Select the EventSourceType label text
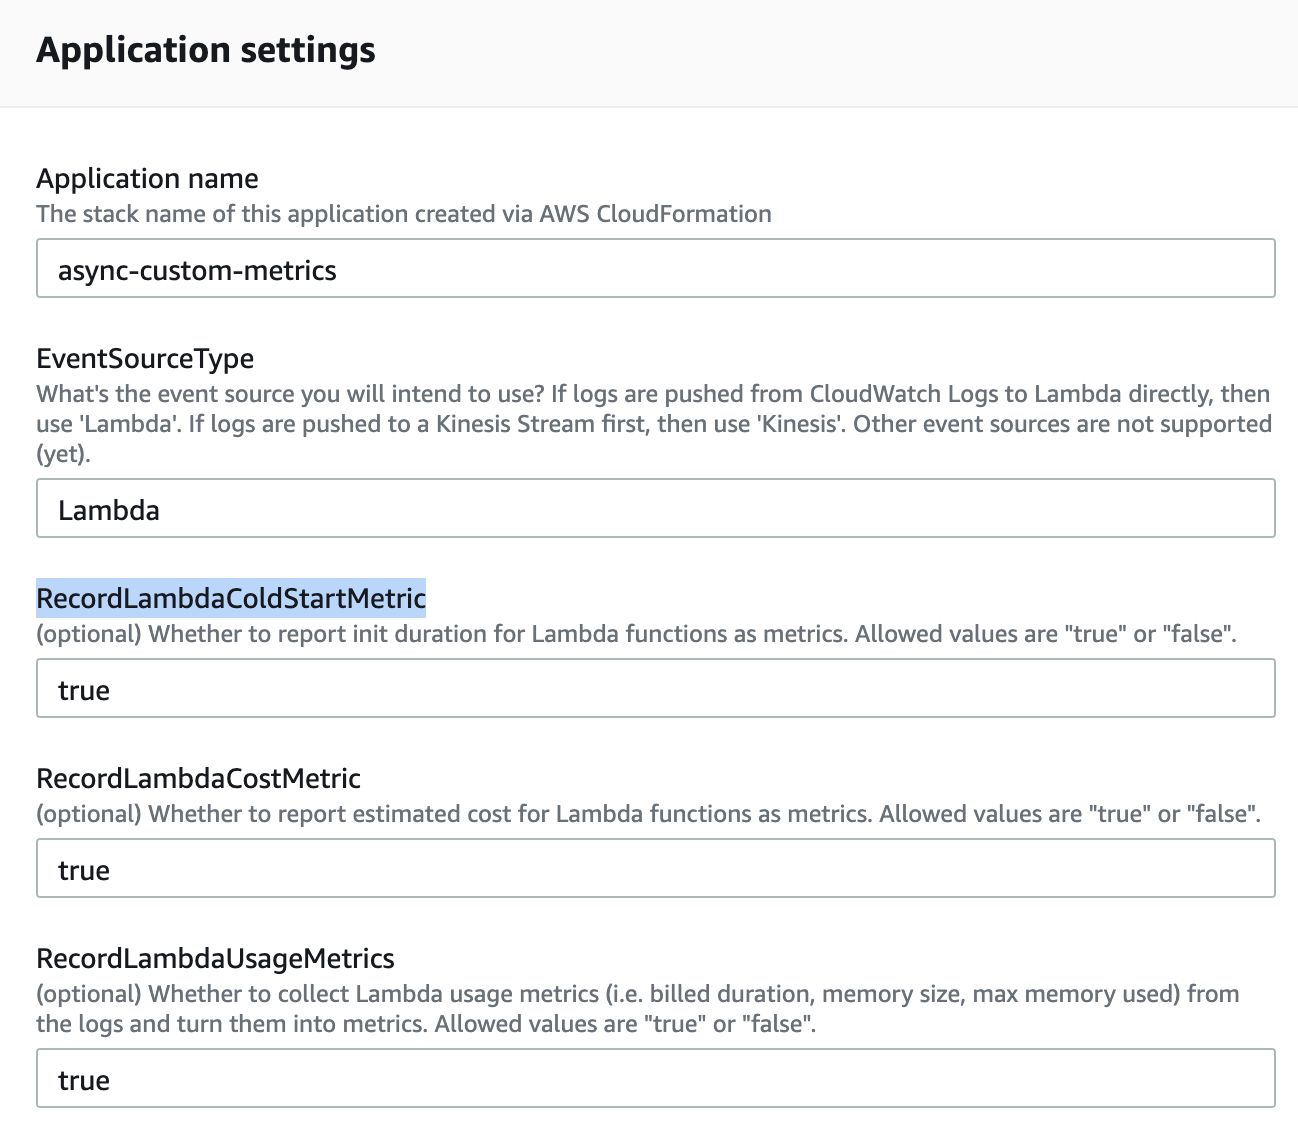Viewport: 1298px width, 1130px height. [x=145, y=359]
